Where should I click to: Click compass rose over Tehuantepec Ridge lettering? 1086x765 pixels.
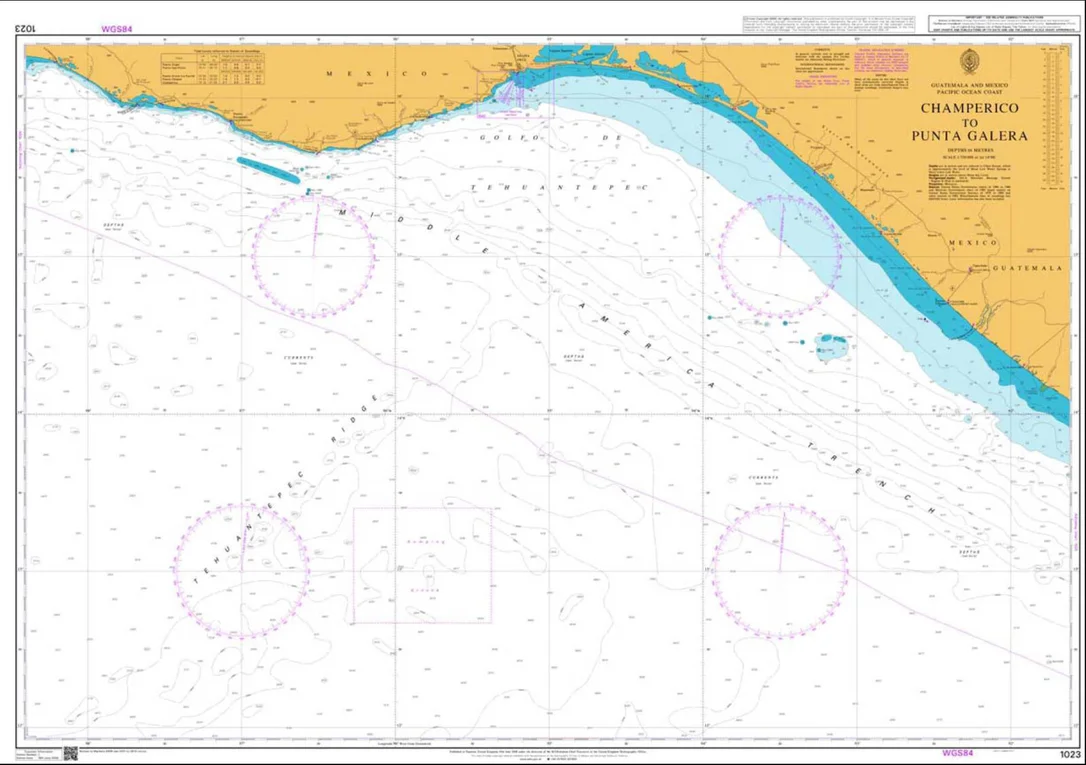click(242, 571)
